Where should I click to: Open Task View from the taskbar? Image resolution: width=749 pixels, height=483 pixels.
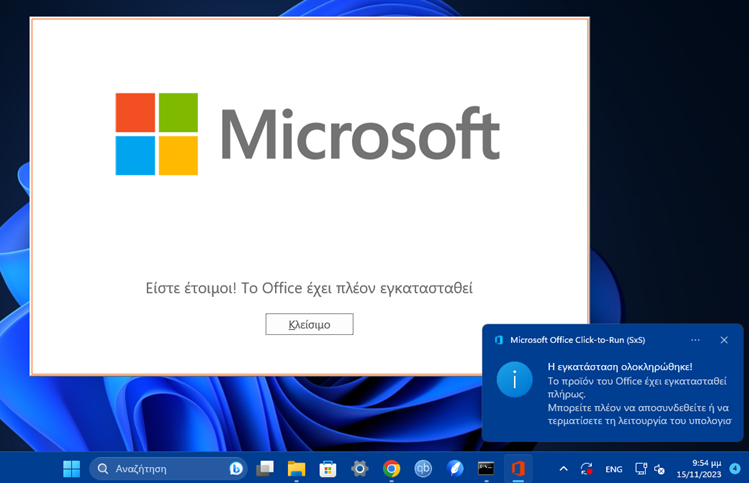(265, 469)
